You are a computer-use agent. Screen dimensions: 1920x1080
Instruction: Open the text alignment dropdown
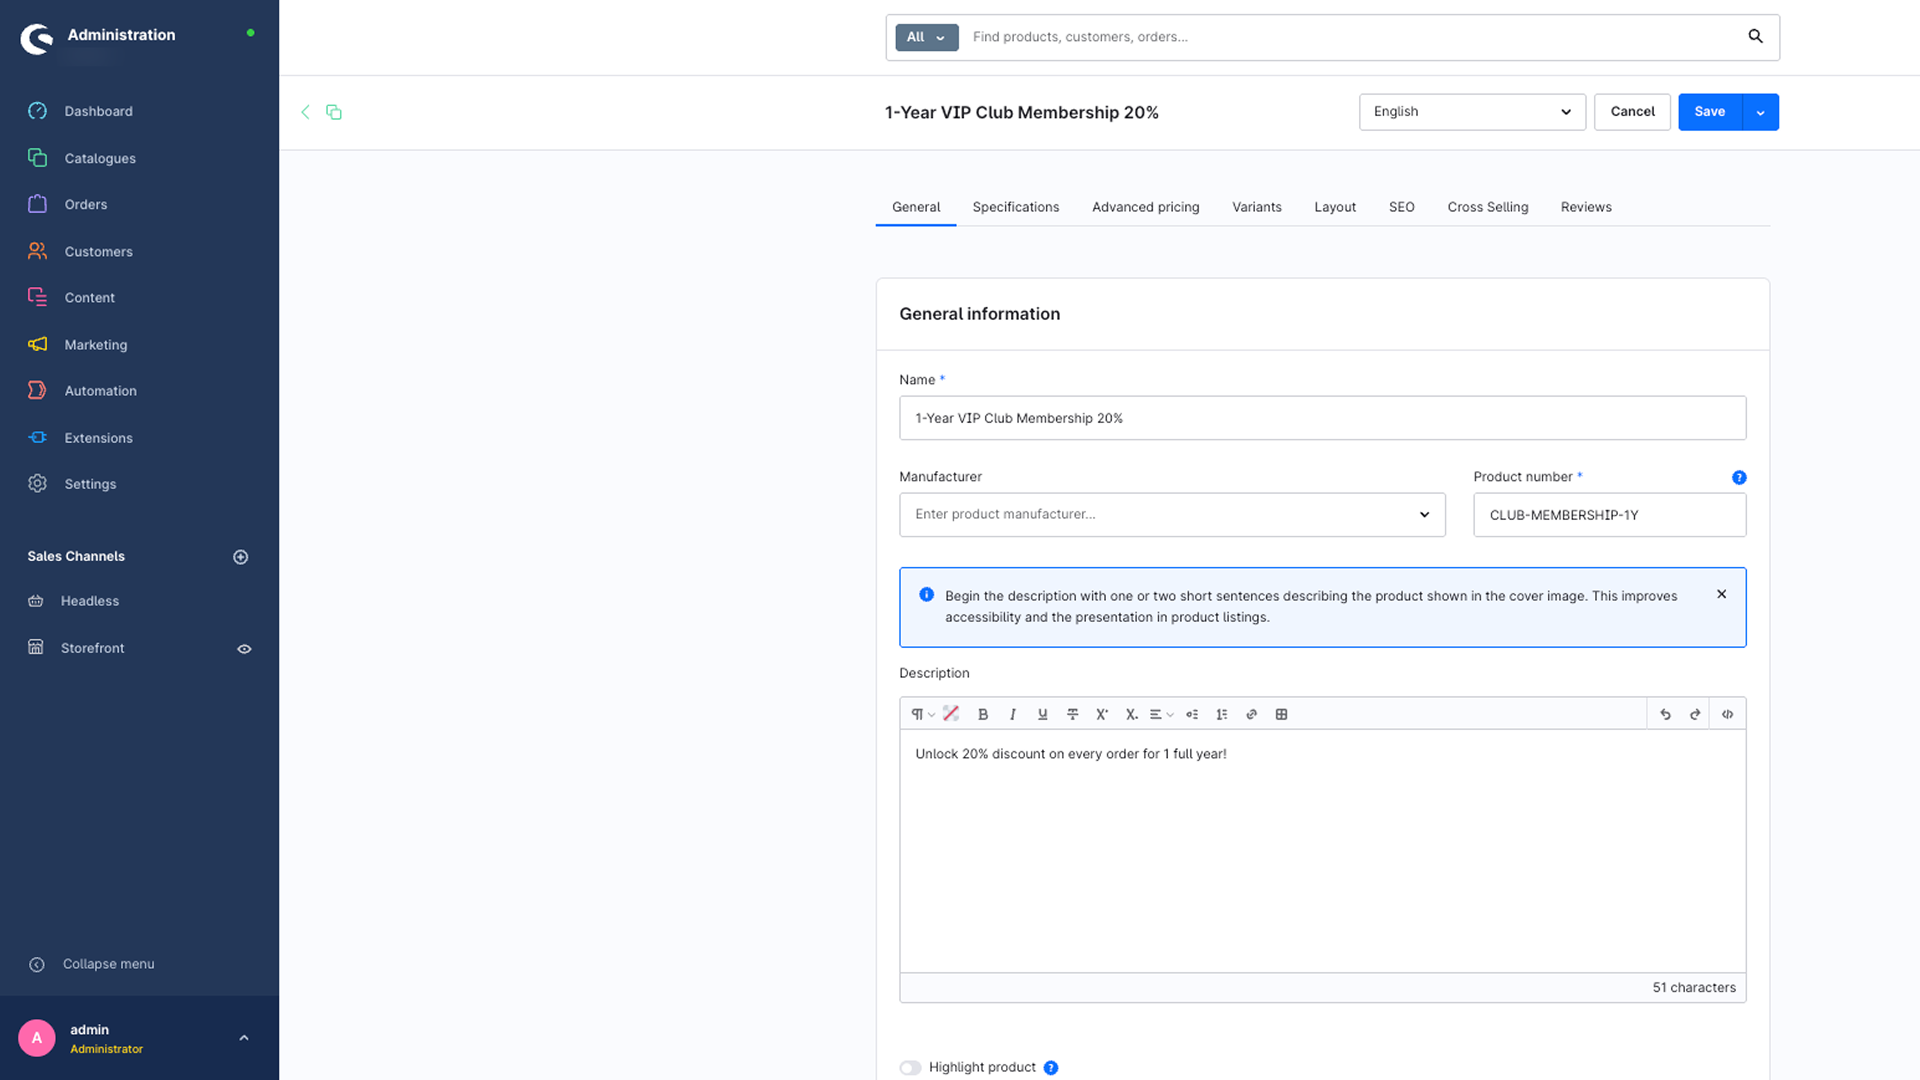point(1161,714)
